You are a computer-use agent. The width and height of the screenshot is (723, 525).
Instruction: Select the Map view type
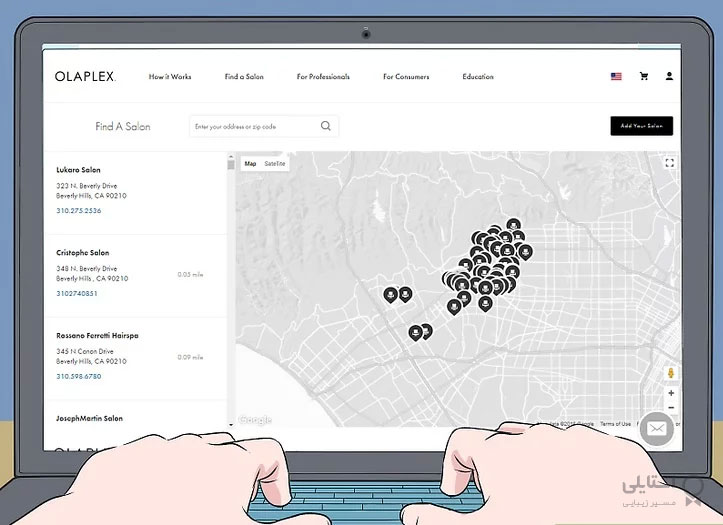pyautogui.click(x=250, y=163)
